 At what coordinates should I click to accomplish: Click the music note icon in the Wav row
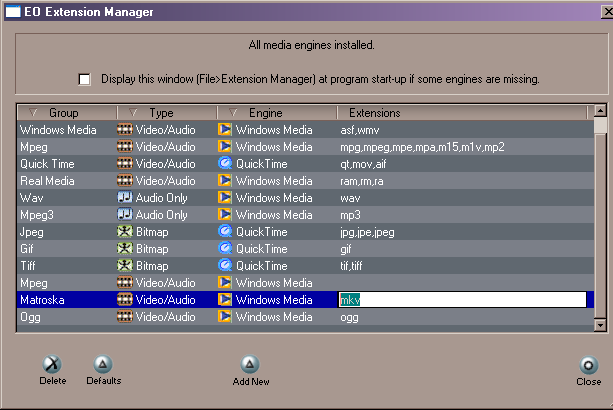[x=125, y=197]
